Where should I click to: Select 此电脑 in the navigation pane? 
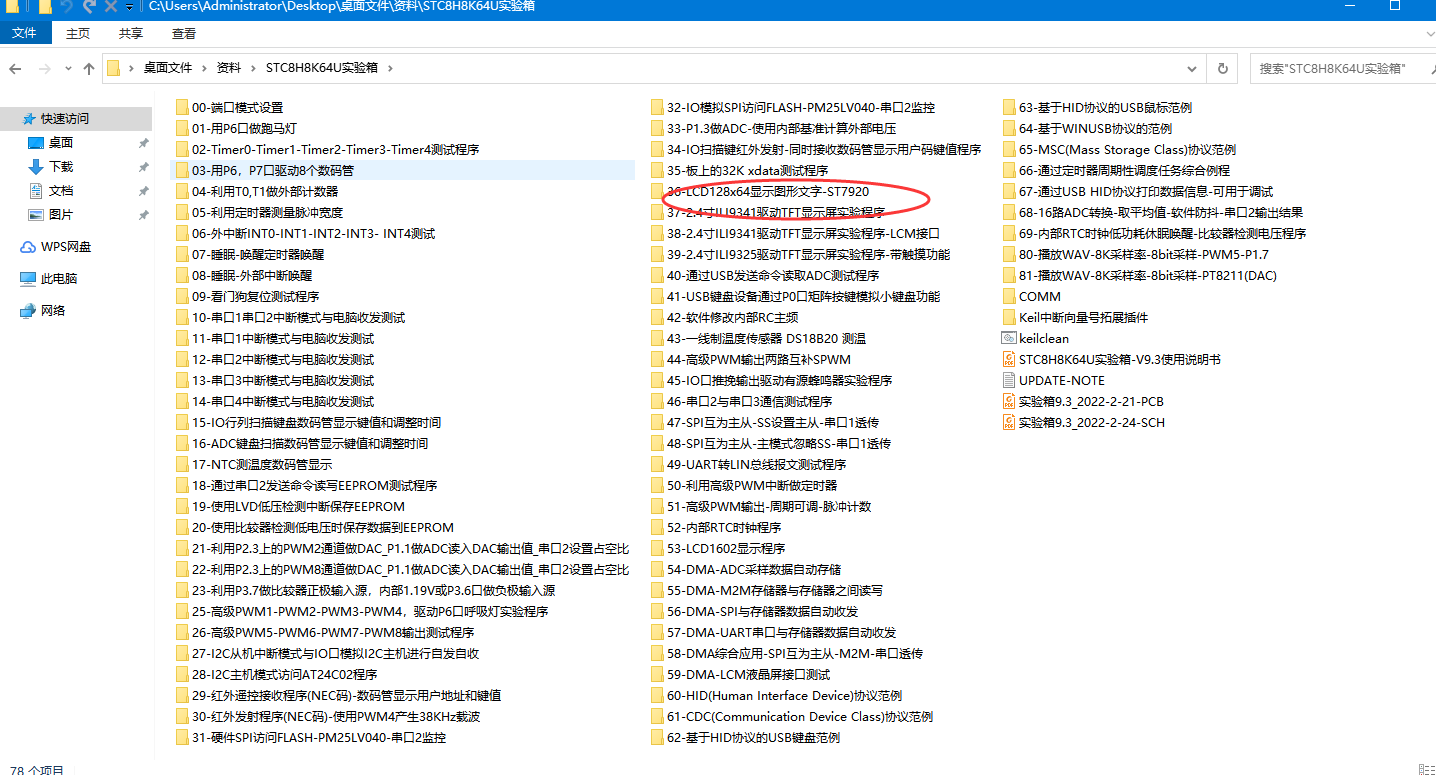pyautogui.click(x=59, y=279)
